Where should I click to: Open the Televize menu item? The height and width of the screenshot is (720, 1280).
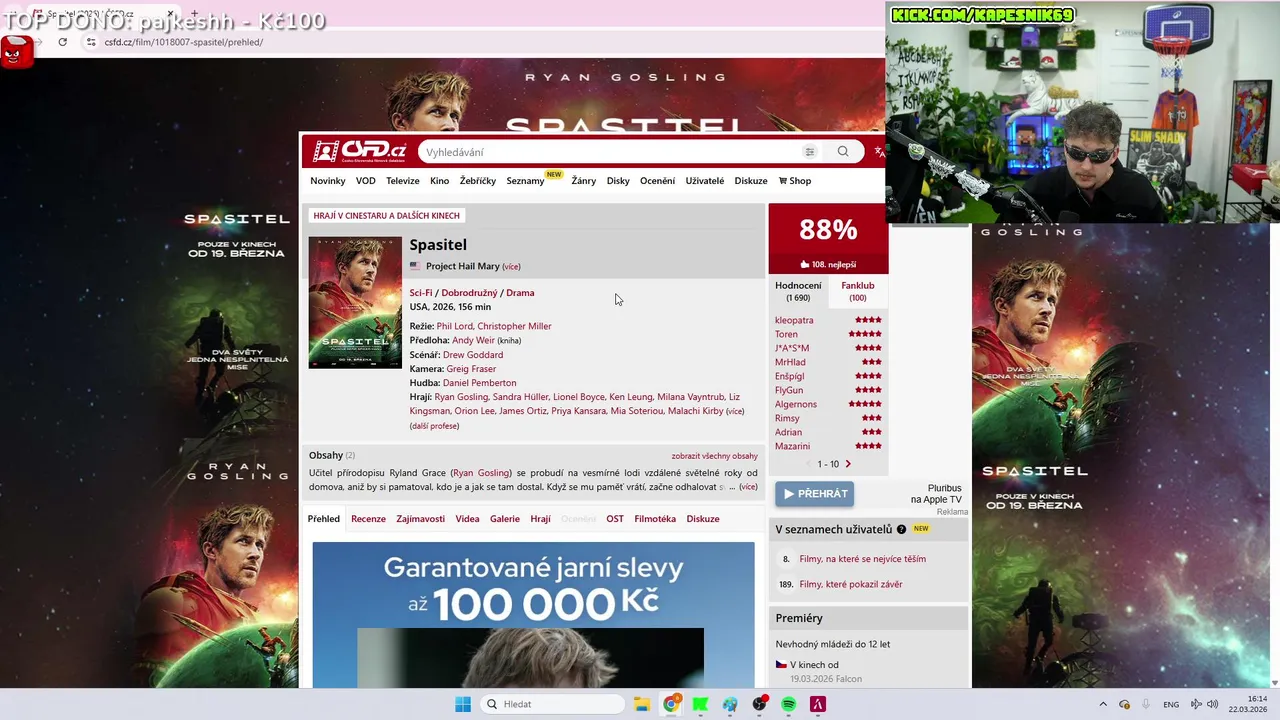[x=403, y=181]
